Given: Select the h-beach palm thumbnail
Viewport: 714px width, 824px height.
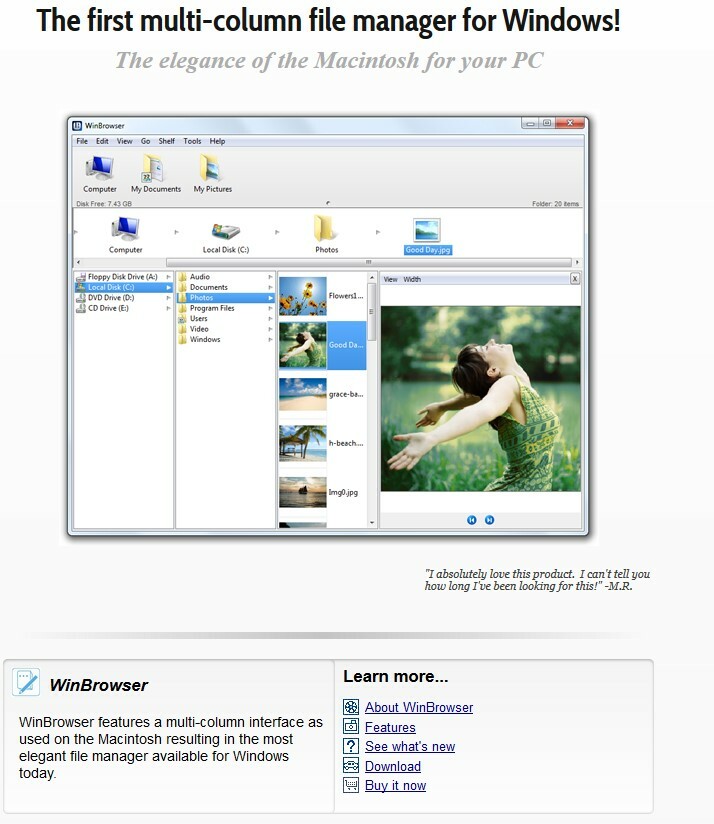Looking at the screenshot, I should click(303, 443).
